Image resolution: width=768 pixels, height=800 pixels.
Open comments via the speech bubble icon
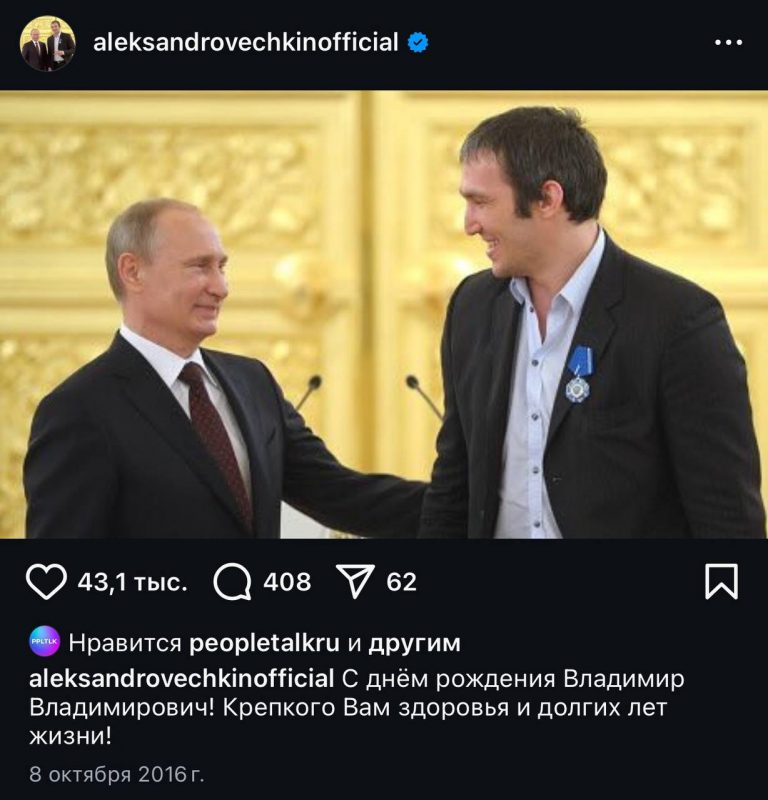tap(232, 582)
